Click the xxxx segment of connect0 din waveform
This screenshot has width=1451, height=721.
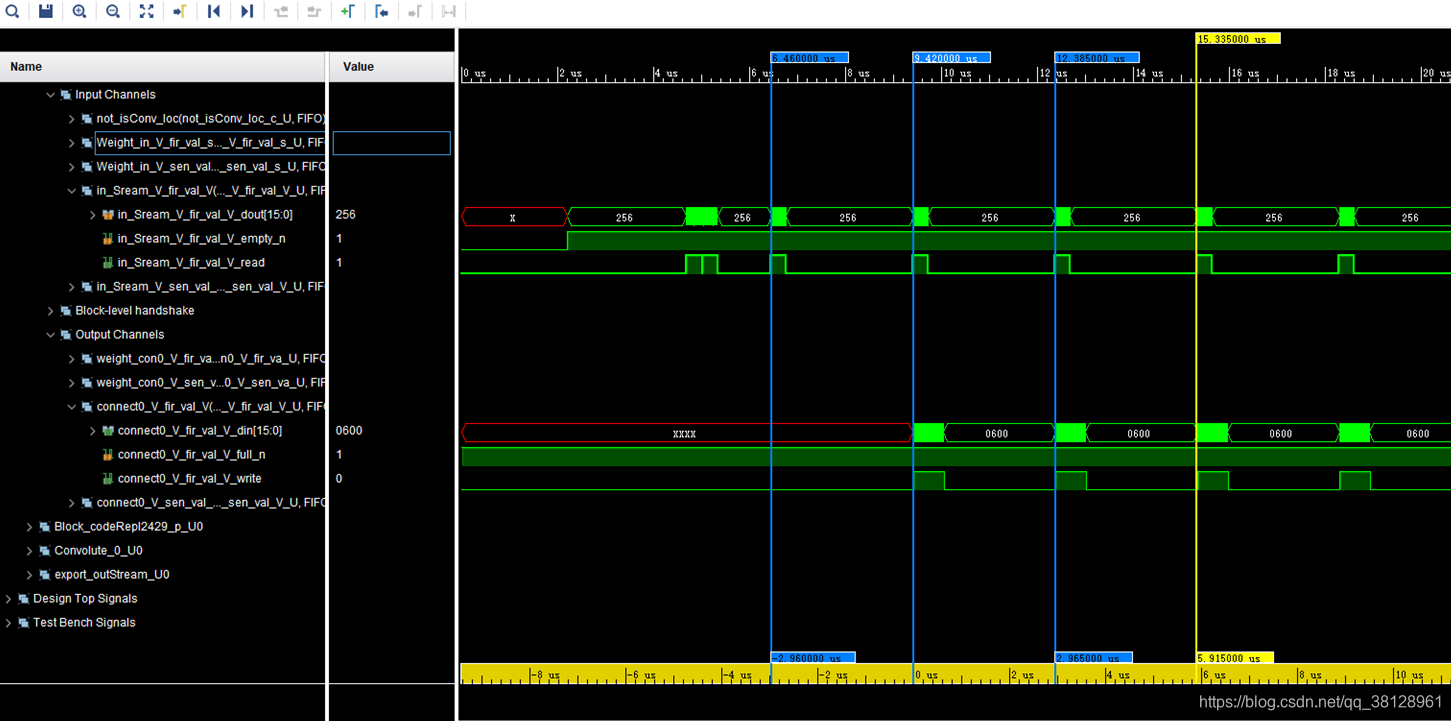[x=685, y=433]
